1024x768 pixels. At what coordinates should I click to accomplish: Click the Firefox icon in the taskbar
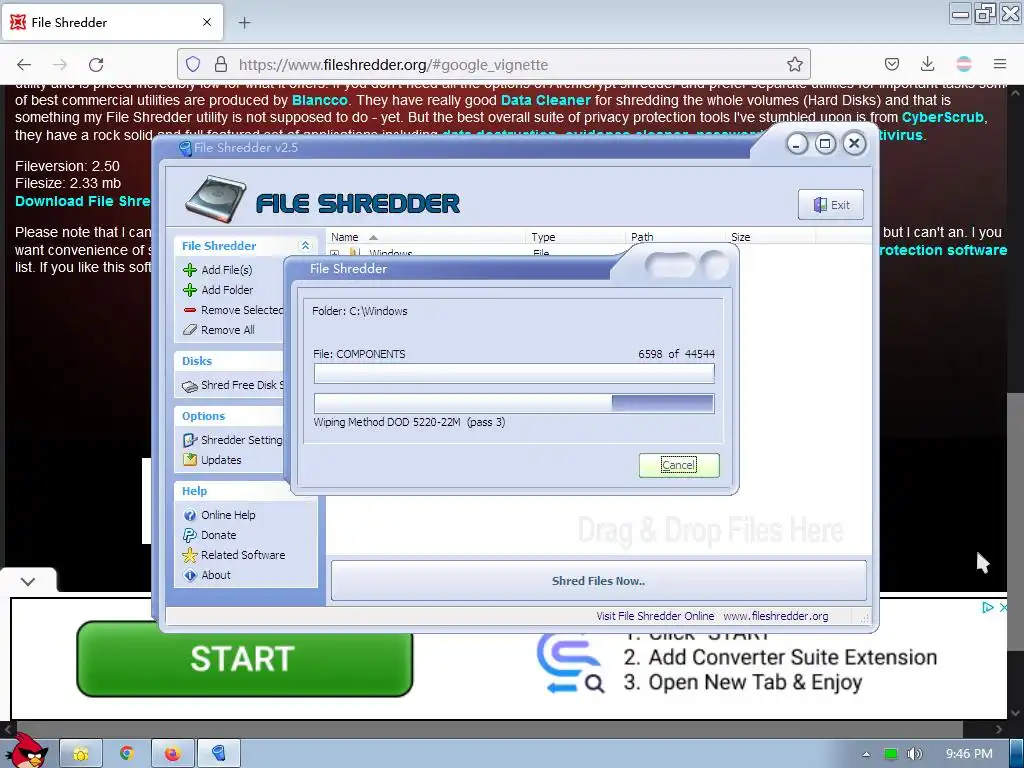172,754
